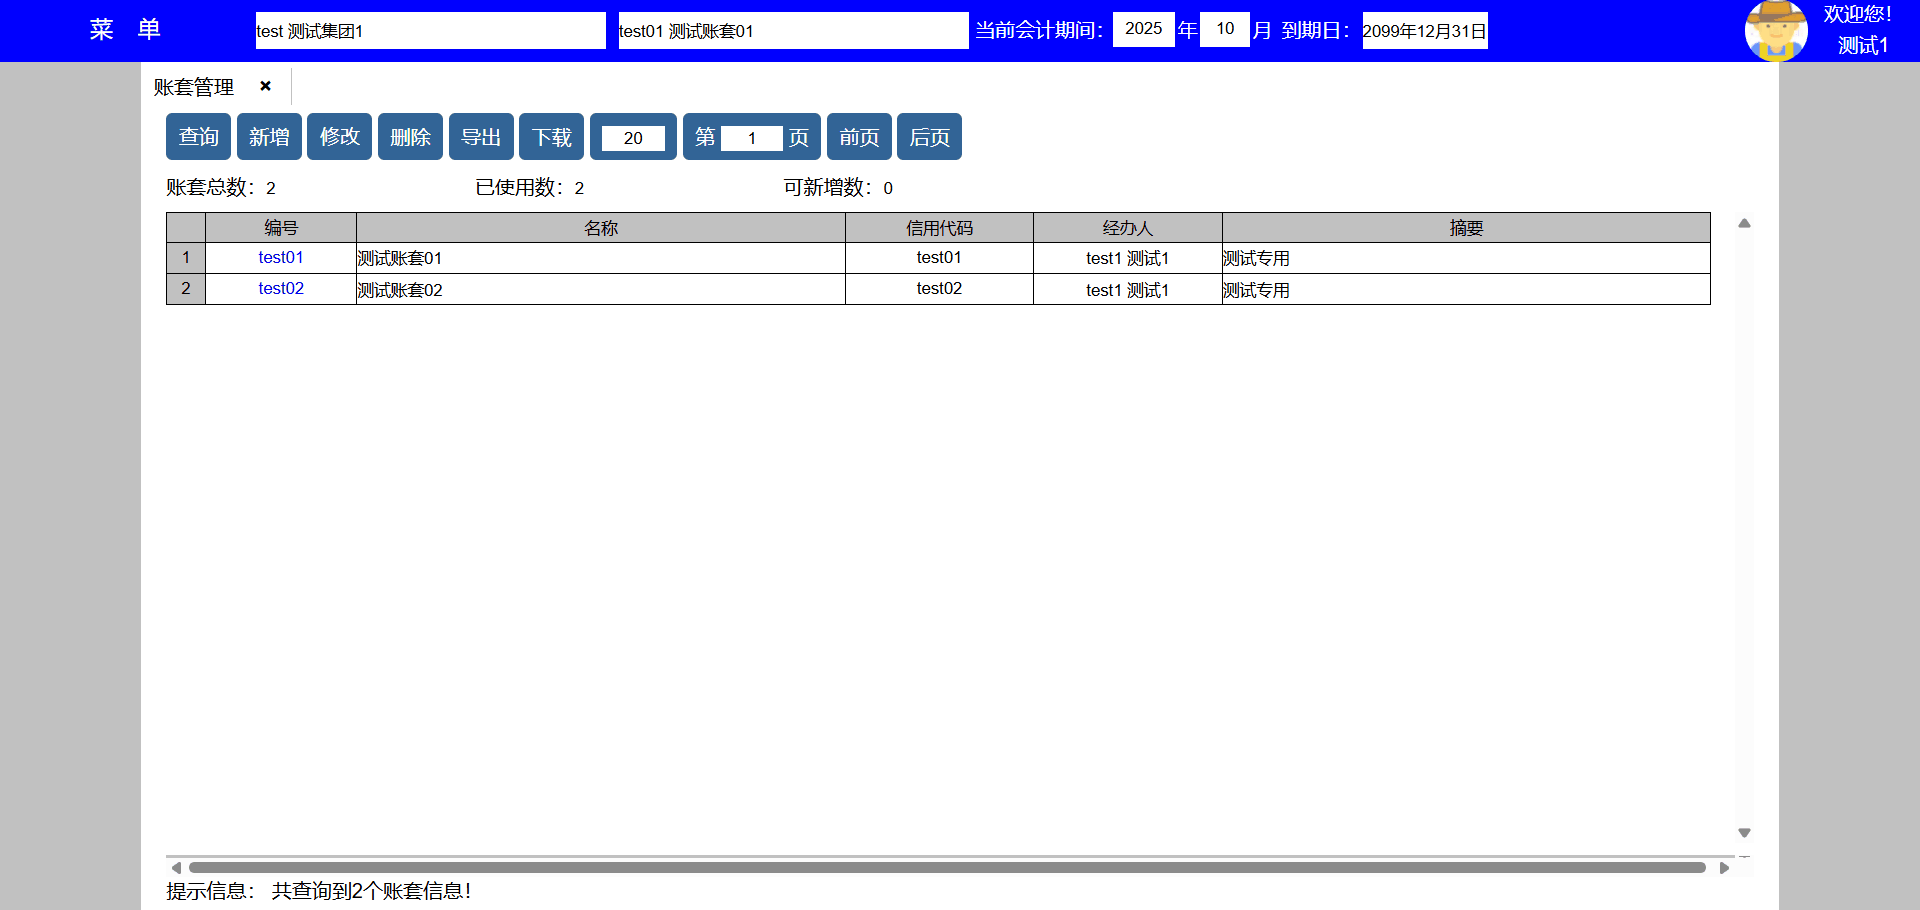This screenshot has height=910, width=1920.
Task: Close the 账套管理 tab
Action: tap(265, 86)
